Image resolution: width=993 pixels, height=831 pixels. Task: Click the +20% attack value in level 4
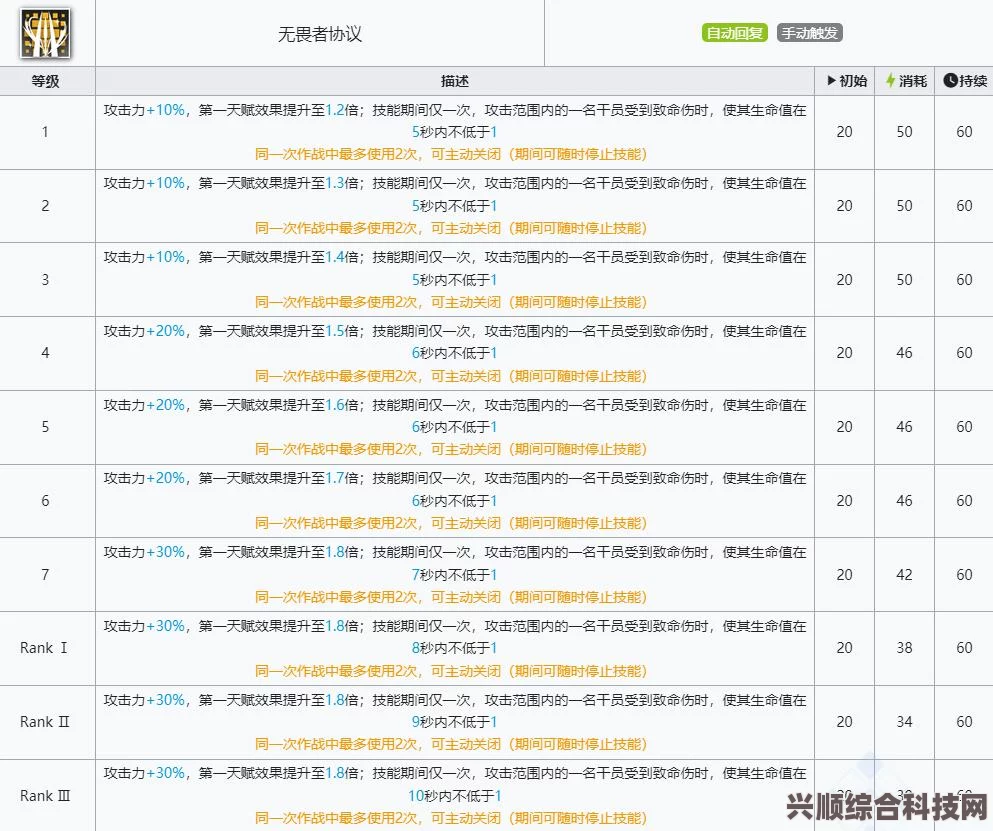165,331
